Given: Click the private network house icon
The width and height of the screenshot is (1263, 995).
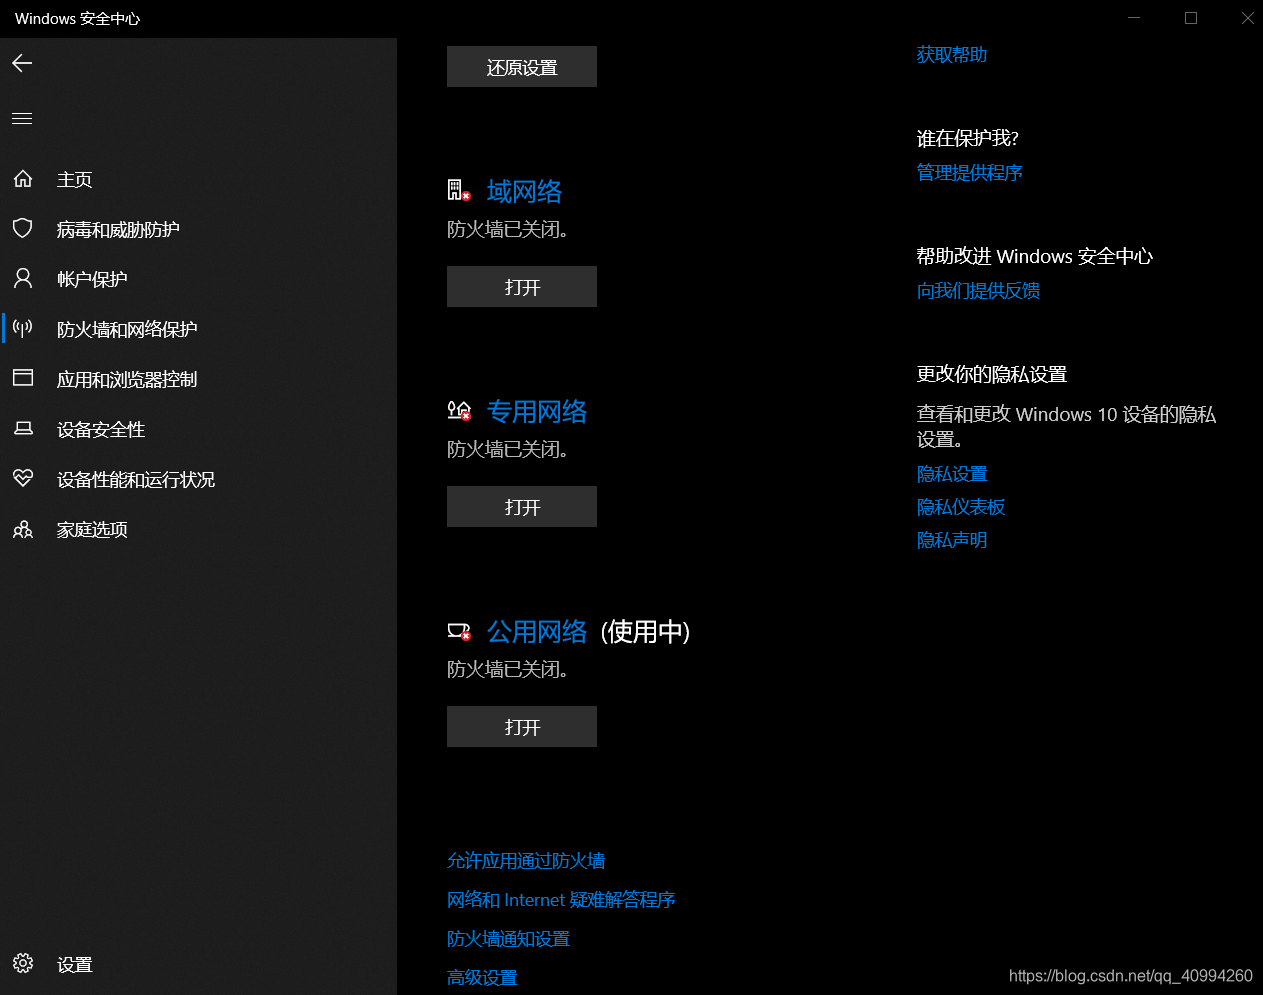Looking at the screenshot, I should pyautogui.click(x=459, y=410).
